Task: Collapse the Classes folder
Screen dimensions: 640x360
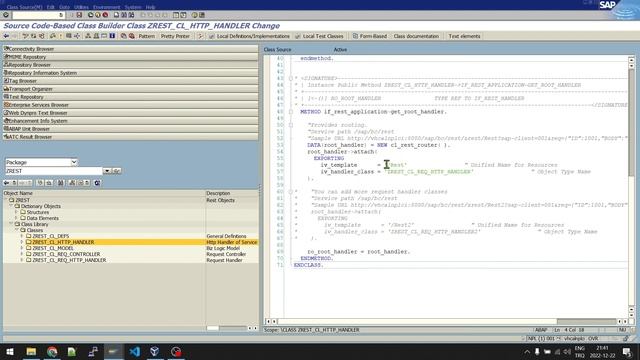Action: (x=17, y=230)
